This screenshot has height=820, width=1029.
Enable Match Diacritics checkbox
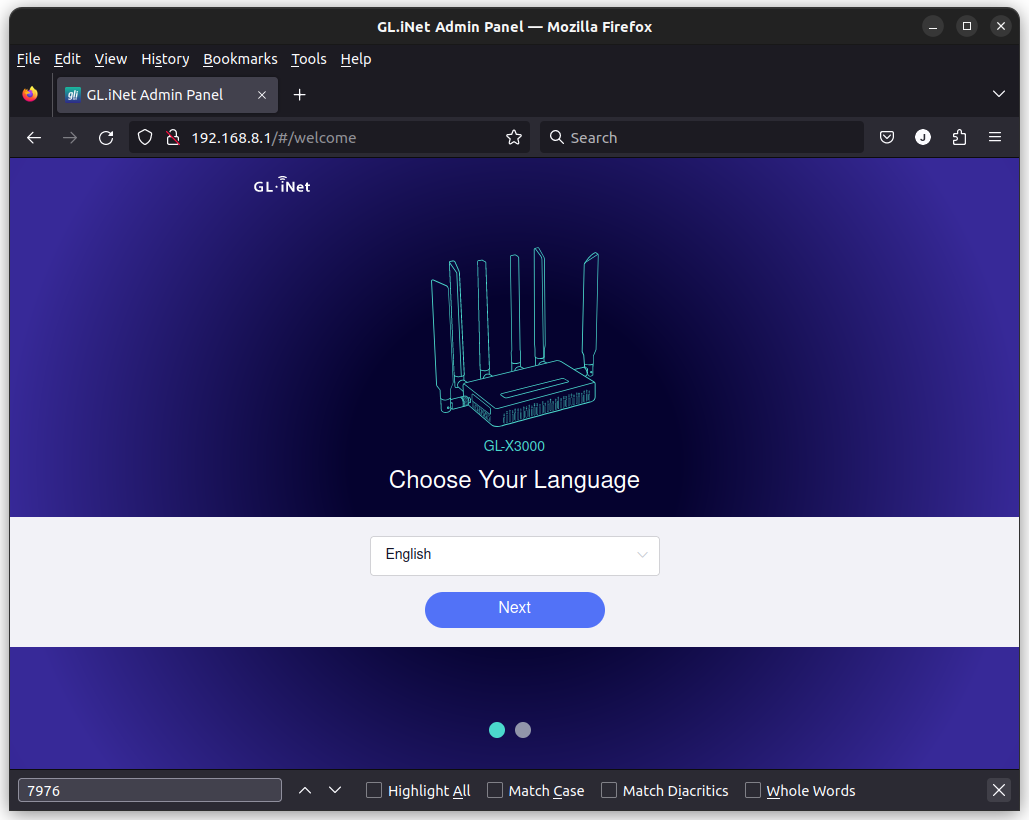tap(609, 790)
